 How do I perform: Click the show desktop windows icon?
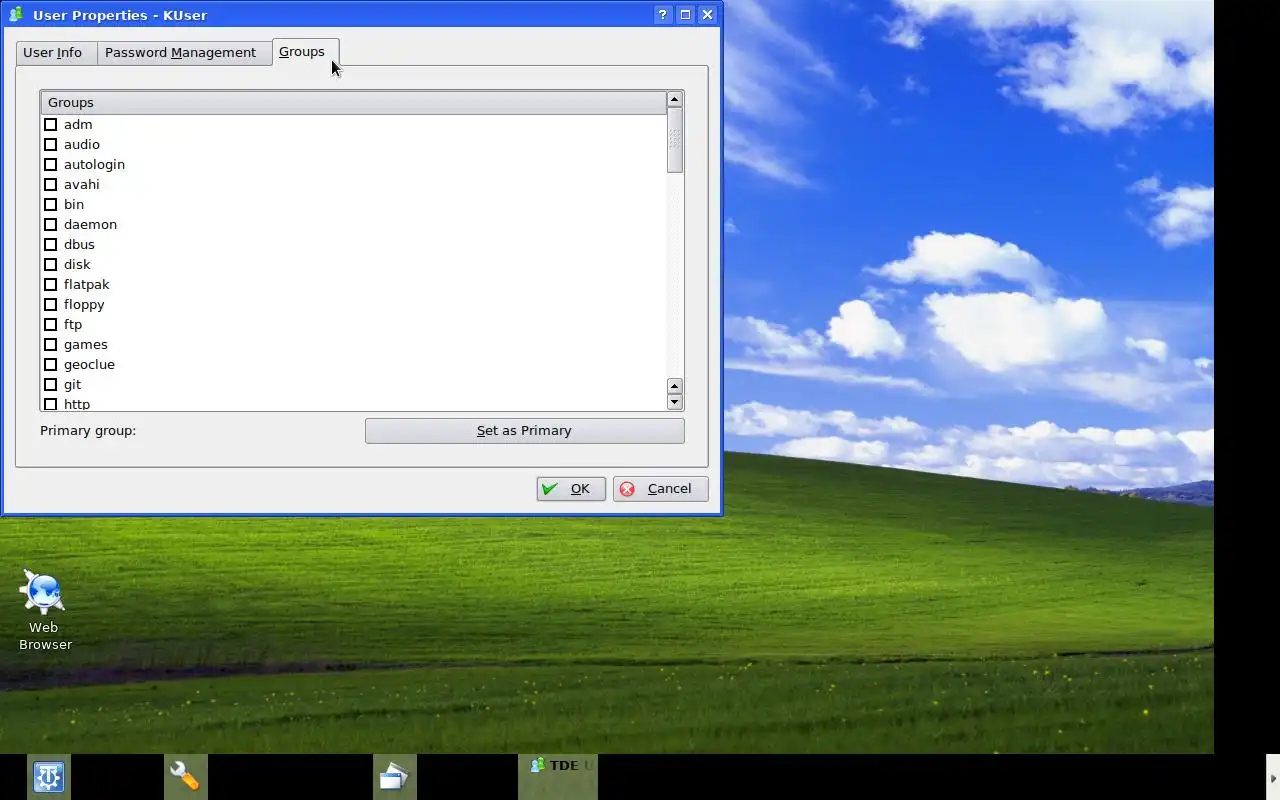[x=394, y=777]
